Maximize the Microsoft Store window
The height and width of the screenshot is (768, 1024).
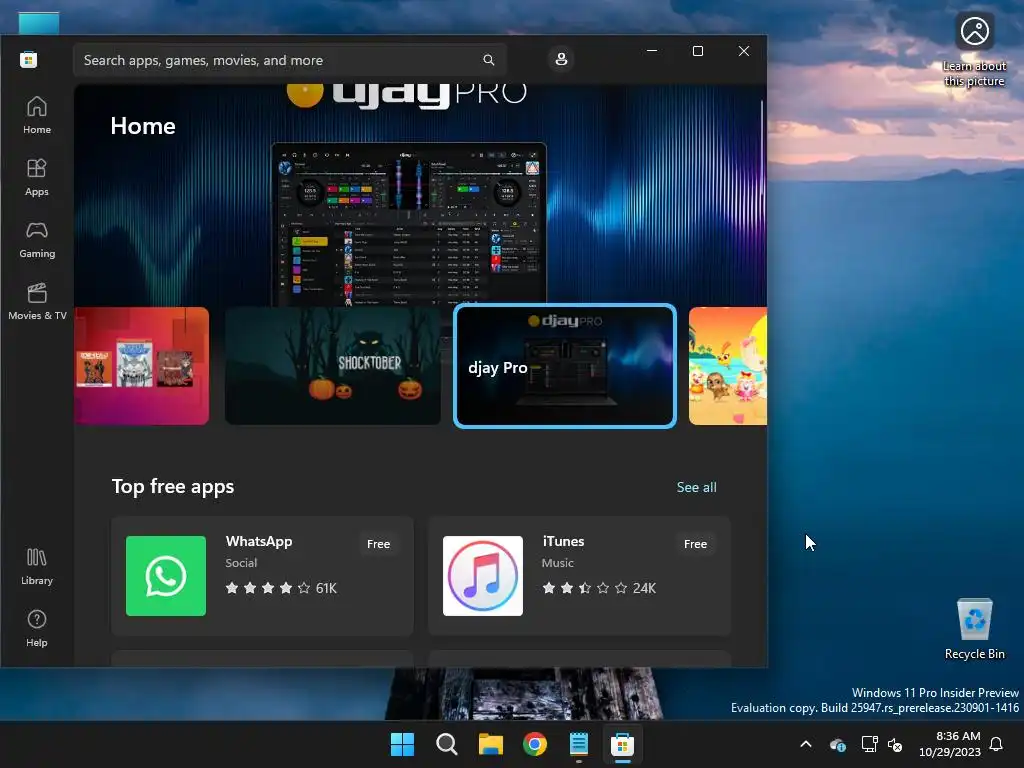pos(697,51)
